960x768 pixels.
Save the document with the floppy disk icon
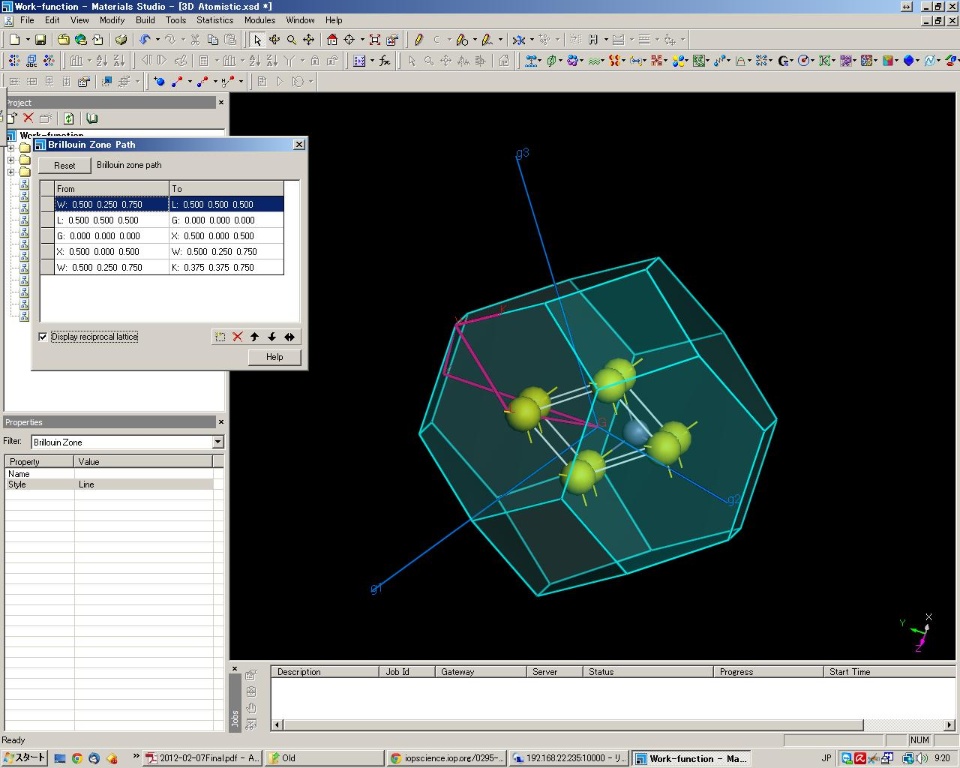(x=40, y=40)
